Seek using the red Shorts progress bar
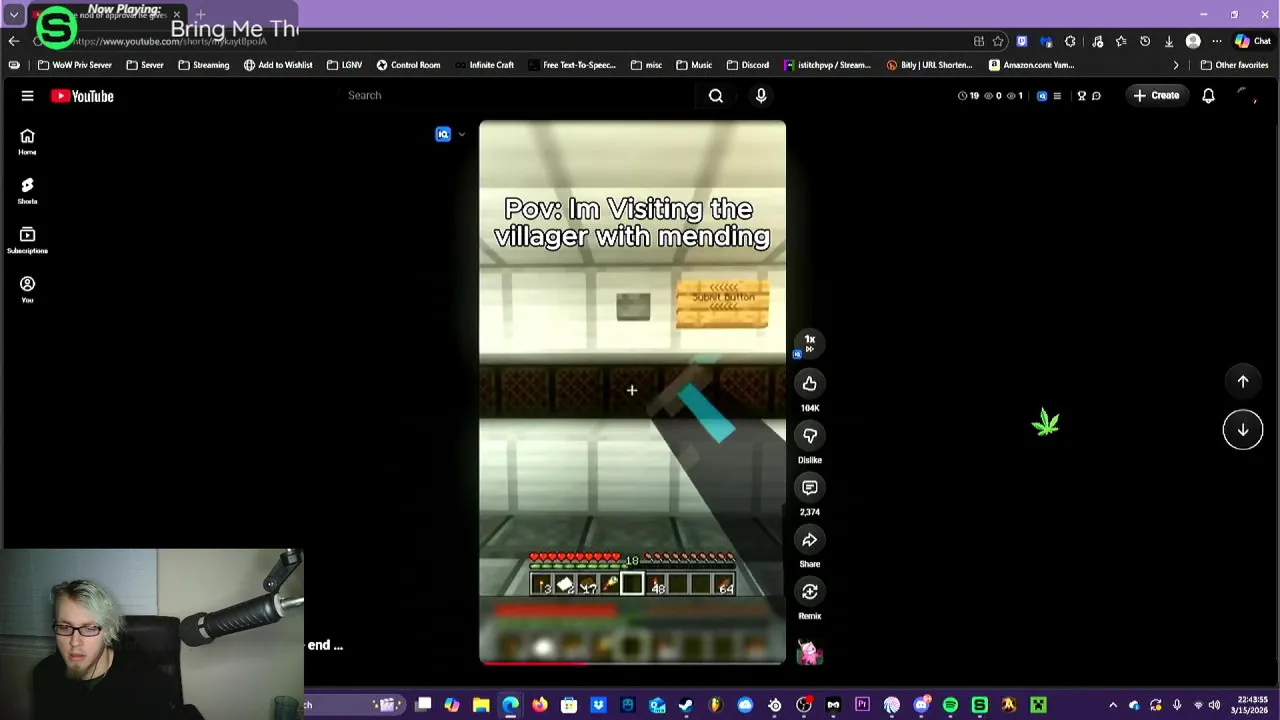 tap(632, 662)
